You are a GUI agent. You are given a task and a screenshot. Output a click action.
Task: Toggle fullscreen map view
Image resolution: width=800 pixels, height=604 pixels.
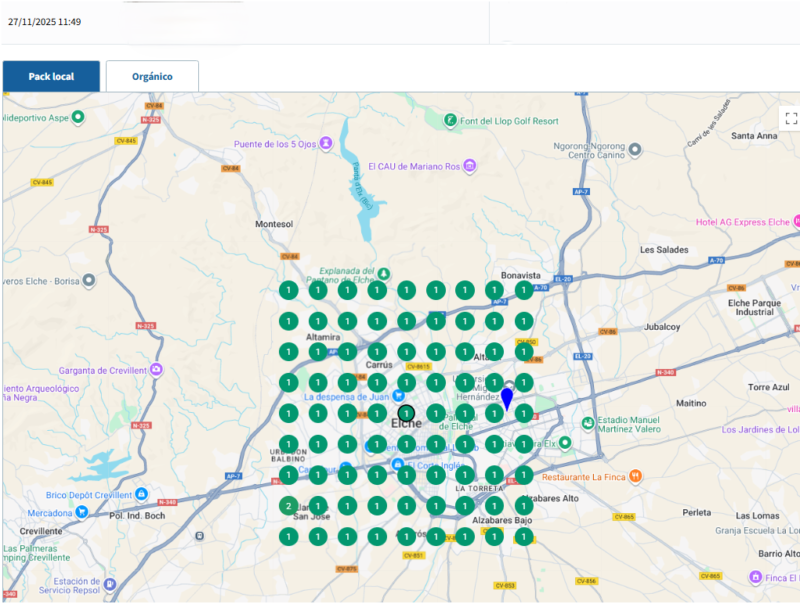click(791, 118)
